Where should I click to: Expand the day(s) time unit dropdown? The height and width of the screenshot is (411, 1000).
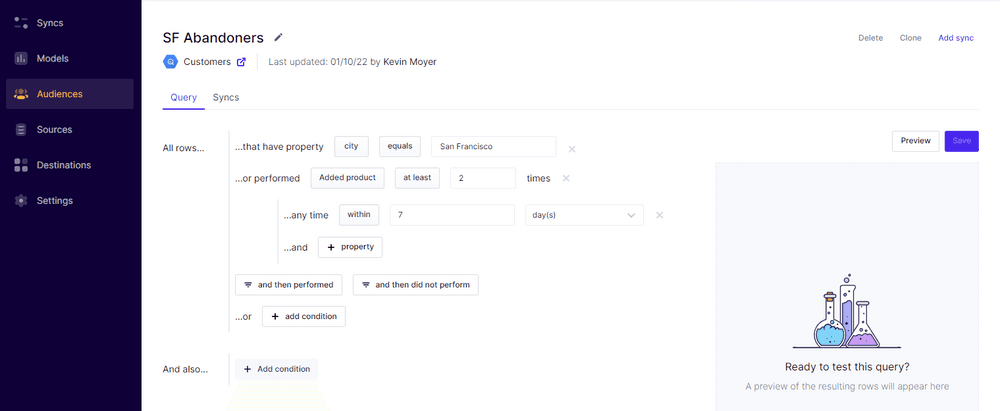pyautogui.click(x=585, y=215)
